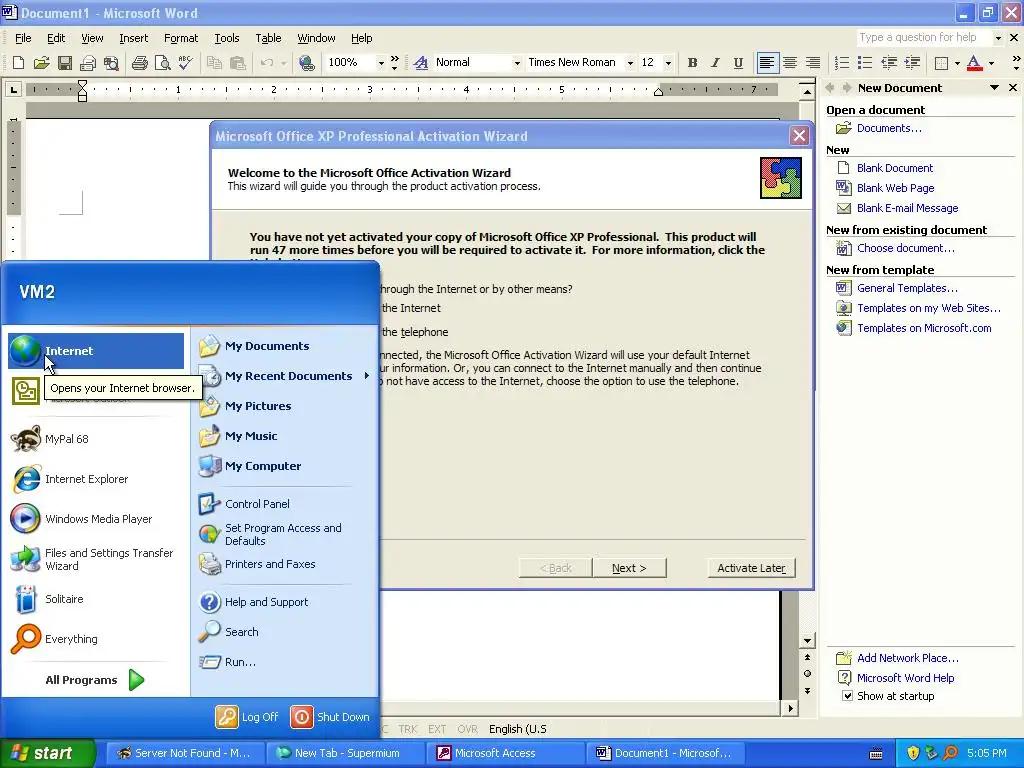Toggle Align Left
The image size is (1024, 768).
coord(767,63)
